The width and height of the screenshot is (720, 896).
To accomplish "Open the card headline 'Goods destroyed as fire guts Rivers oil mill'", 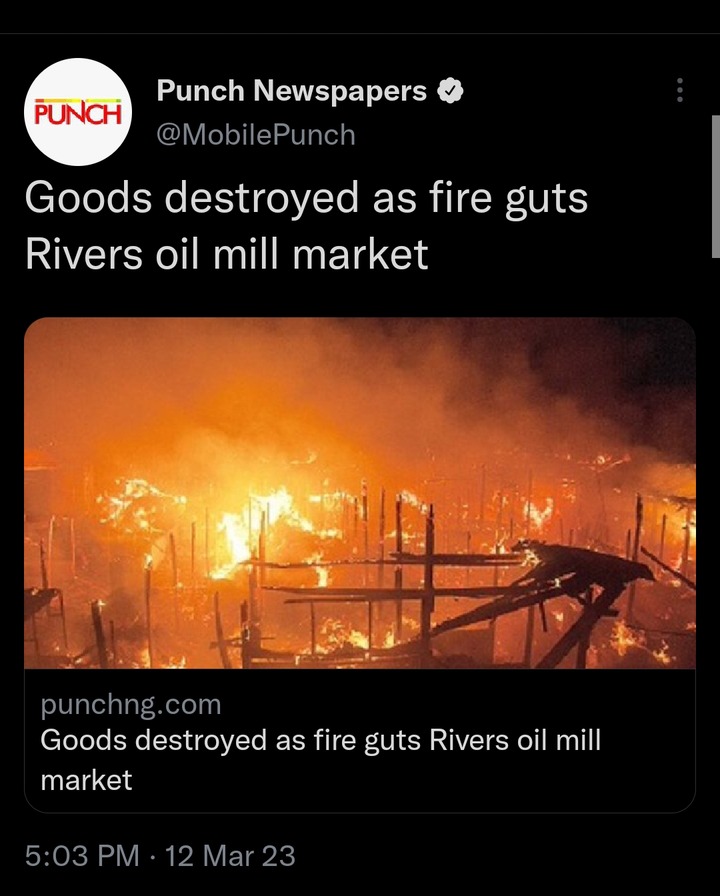I will pyautogui.click(x=321, y=741).
